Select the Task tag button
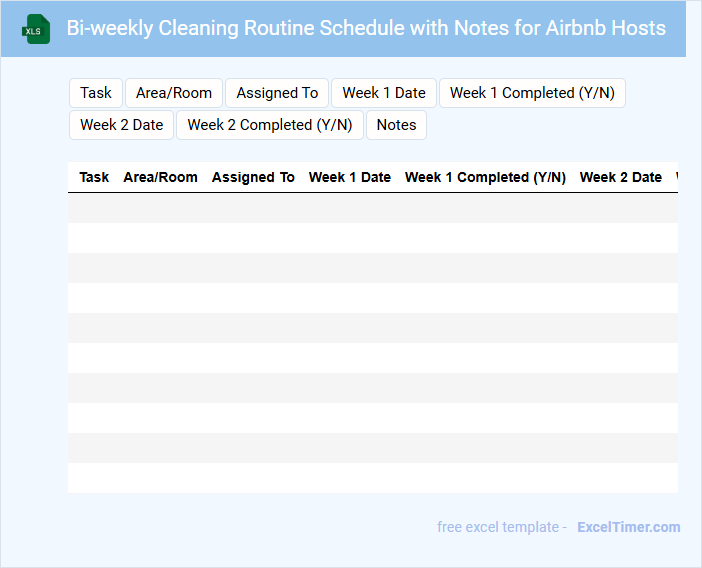 (96, 93)
